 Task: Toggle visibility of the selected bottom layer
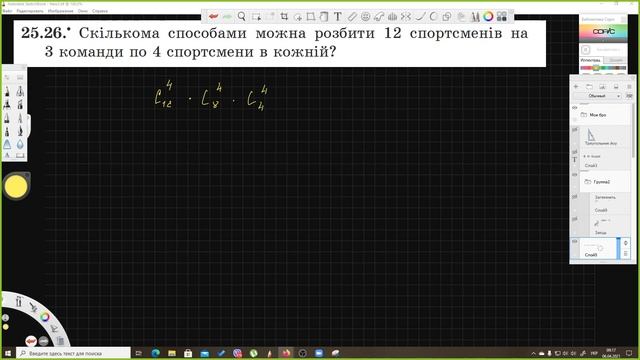pos(575,242)
